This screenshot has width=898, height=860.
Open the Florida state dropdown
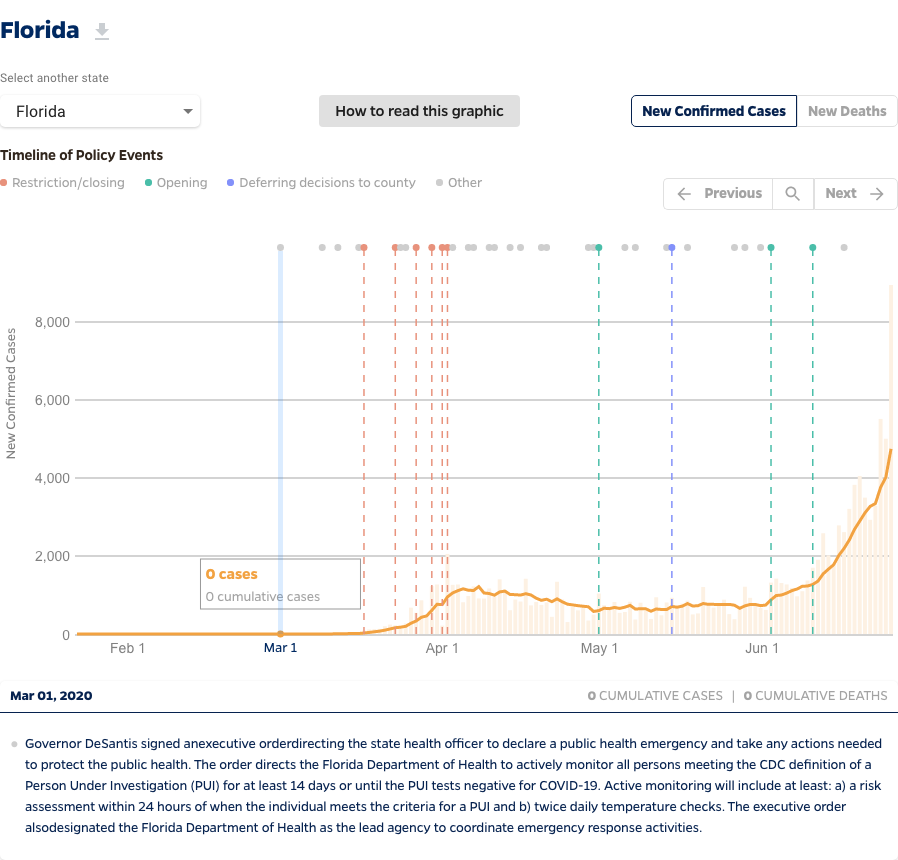[100, 112]
